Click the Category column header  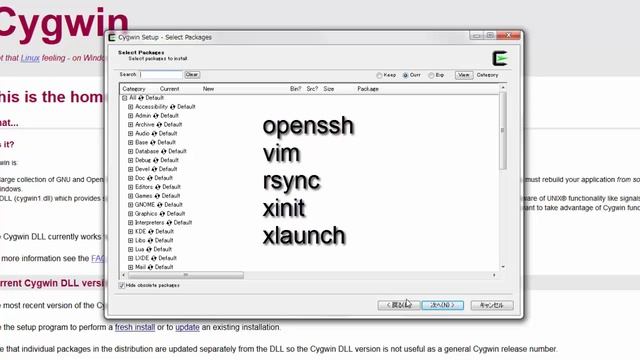pos(134,89)
